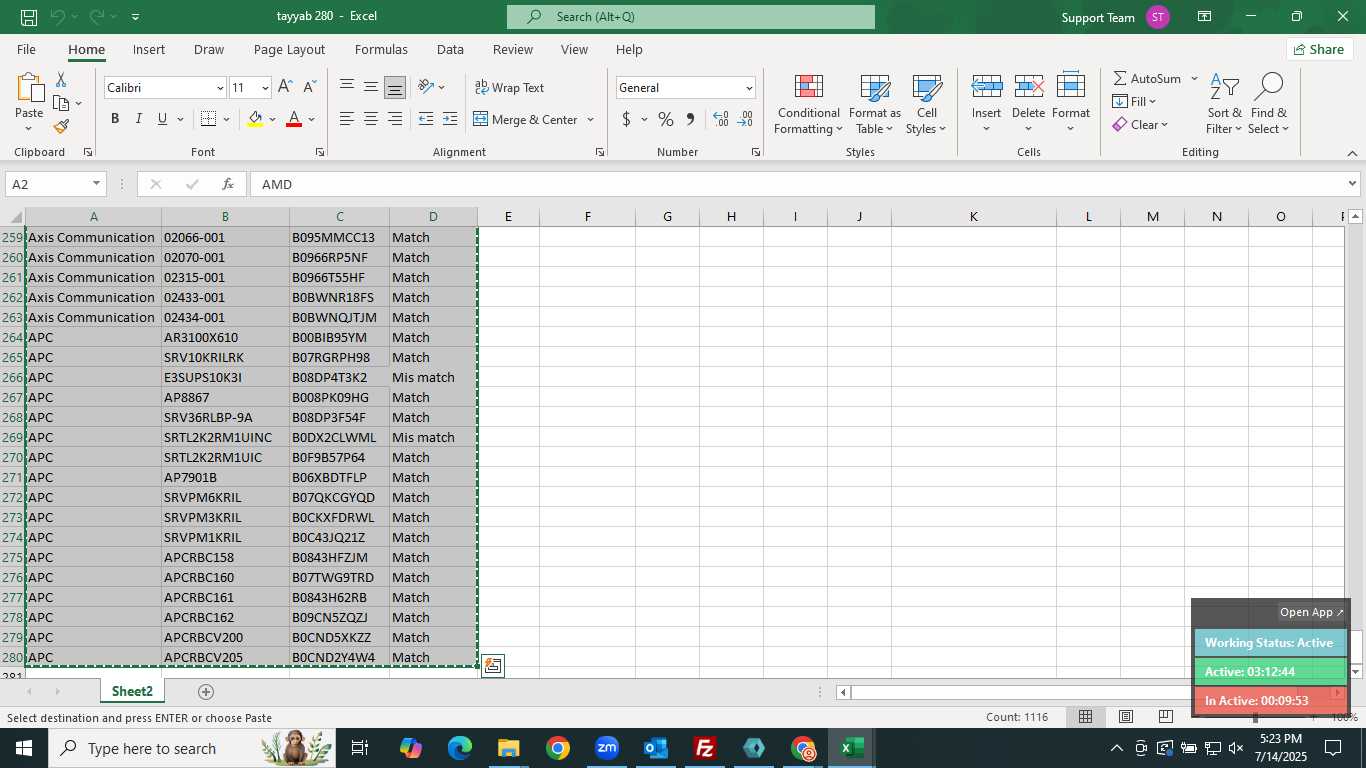Apply red font color A
Viewport: 1366px width, 768px height.
tap(294, 119)
